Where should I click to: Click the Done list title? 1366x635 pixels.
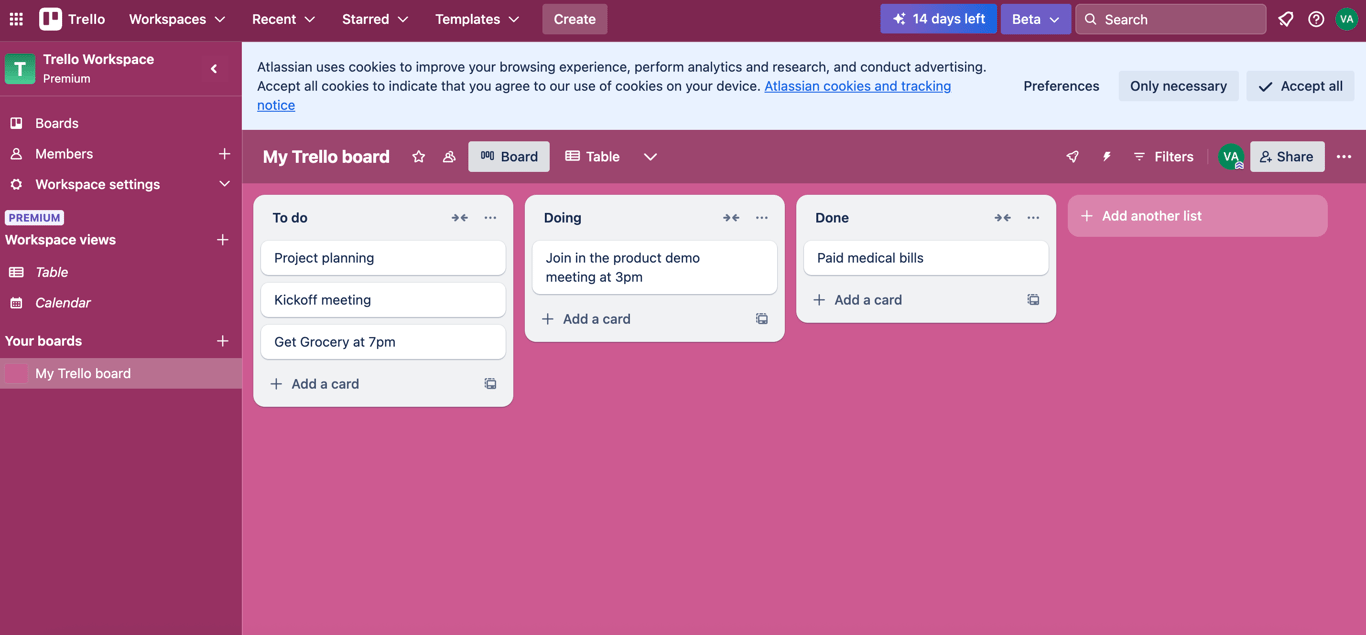tap(832, 218)
